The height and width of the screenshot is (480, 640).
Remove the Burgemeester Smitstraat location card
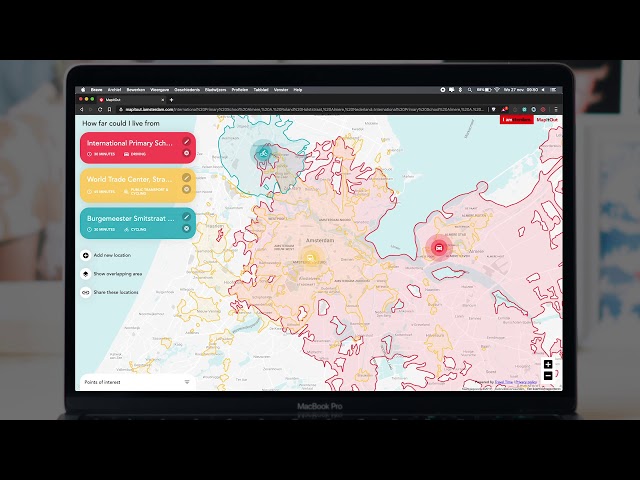pyautogui.click(x=187, y=228)
